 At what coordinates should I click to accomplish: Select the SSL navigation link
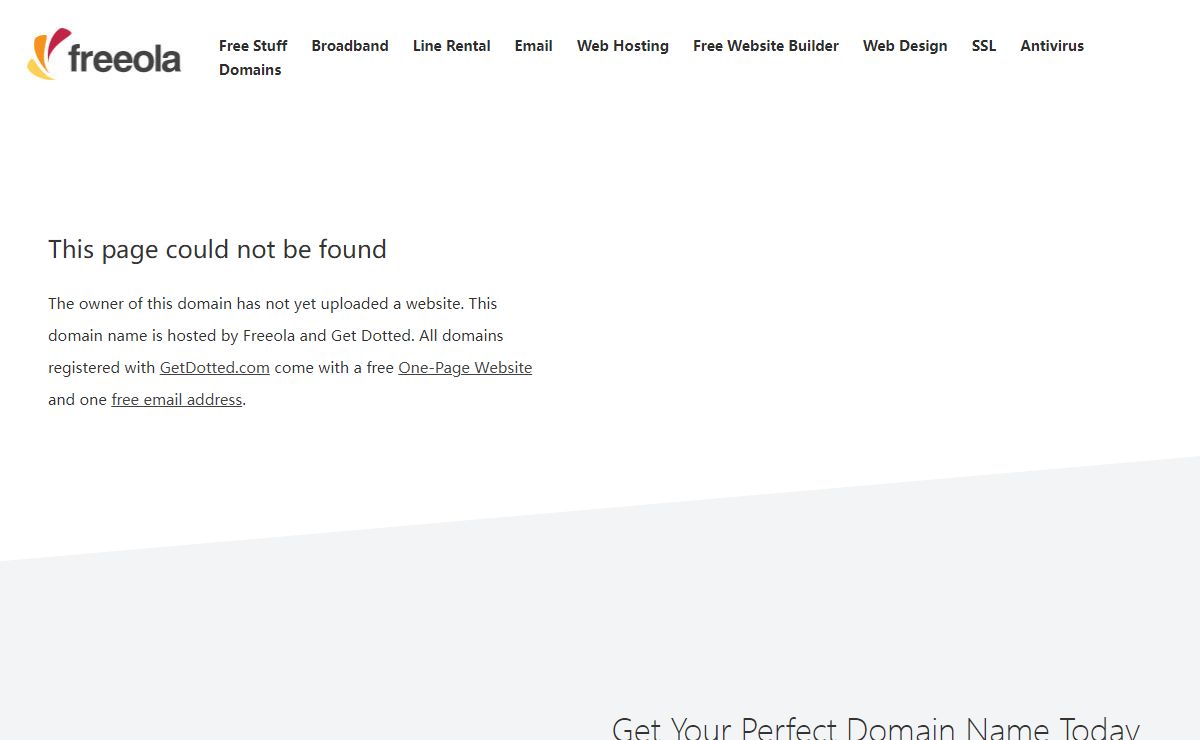click(984, 46)
